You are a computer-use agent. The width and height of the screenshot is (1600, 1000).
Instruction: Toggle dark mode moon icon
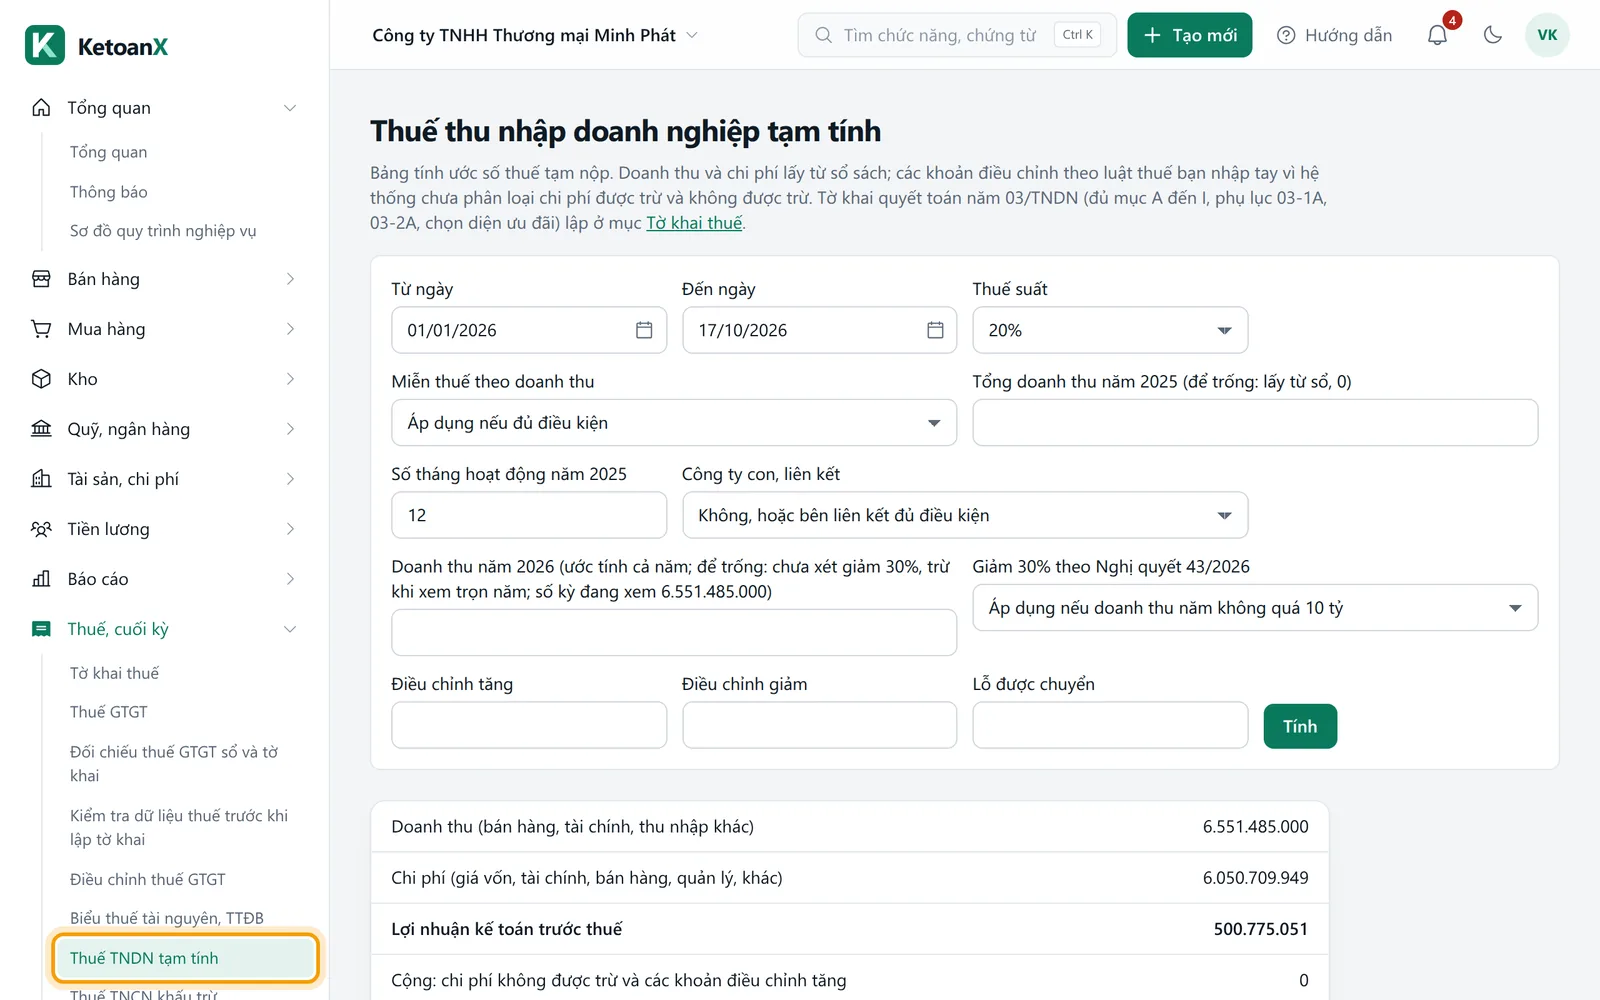coord(1493,35)
